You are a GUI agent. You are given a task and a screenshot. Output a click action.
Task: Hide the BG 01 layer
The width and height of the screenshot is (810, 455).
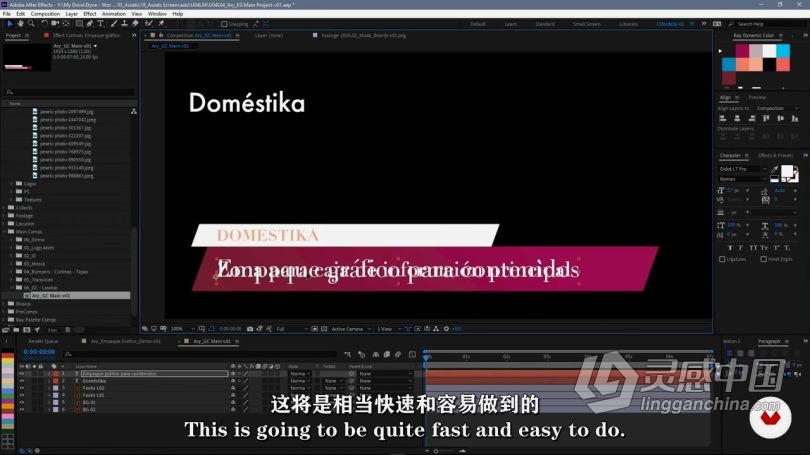click(22, 402)
